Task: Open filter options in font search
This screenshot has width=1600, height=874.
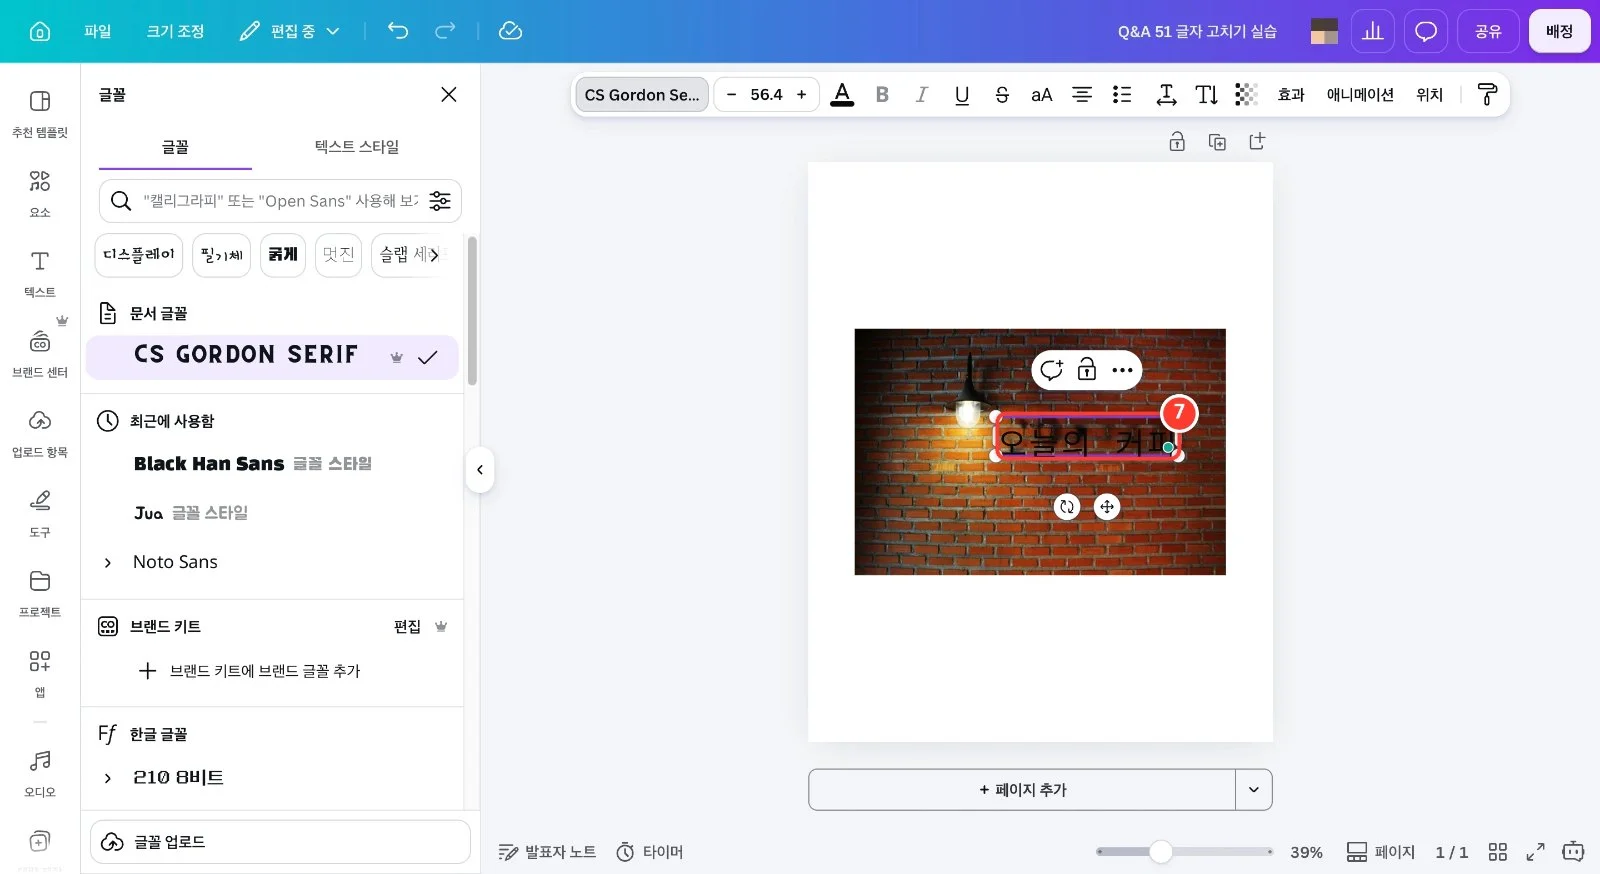Action: pyautogui.click(x=440, y=201)
